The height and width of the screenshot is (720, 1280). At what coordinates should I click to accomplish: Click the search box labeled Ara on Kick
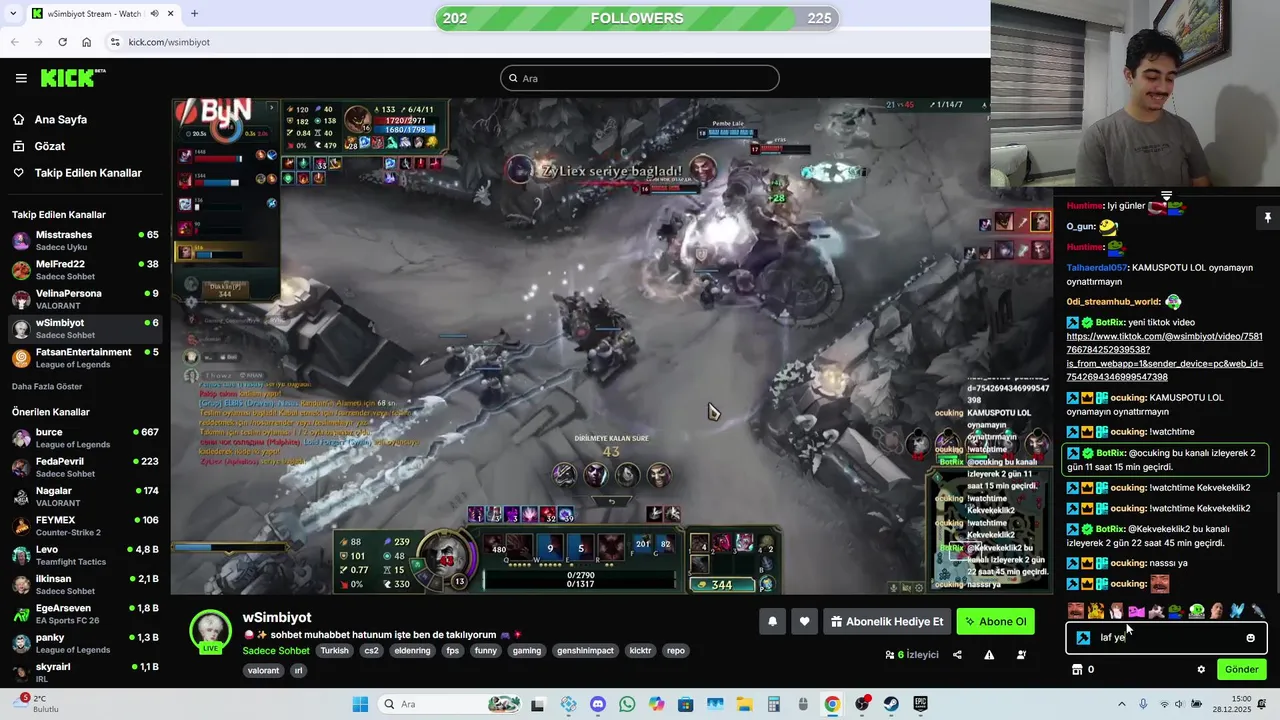(x=640, y=78)
